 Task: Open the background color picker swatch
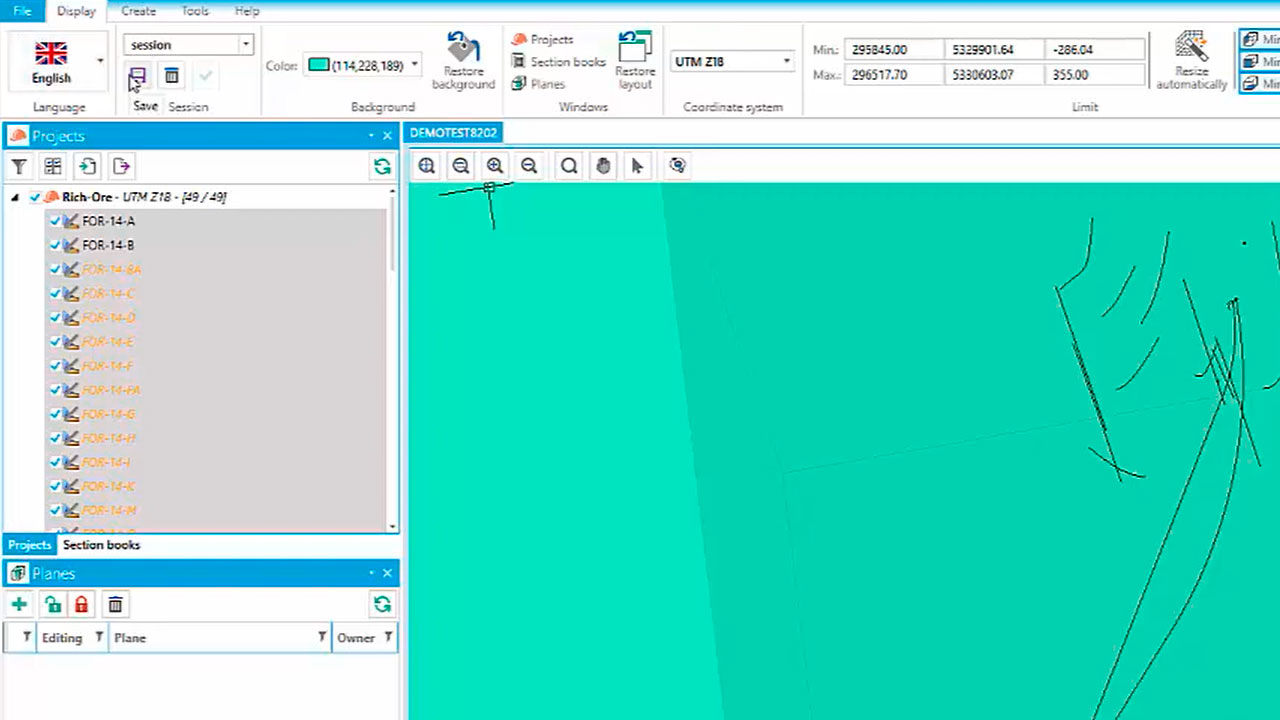[319, 66]
